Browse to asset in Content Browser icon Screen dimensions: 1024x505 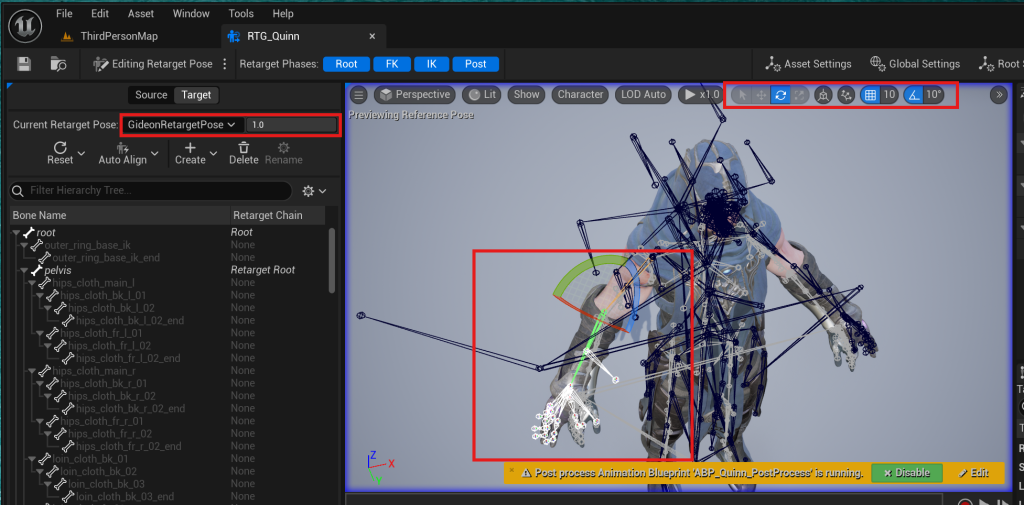[x=58, y=64]
